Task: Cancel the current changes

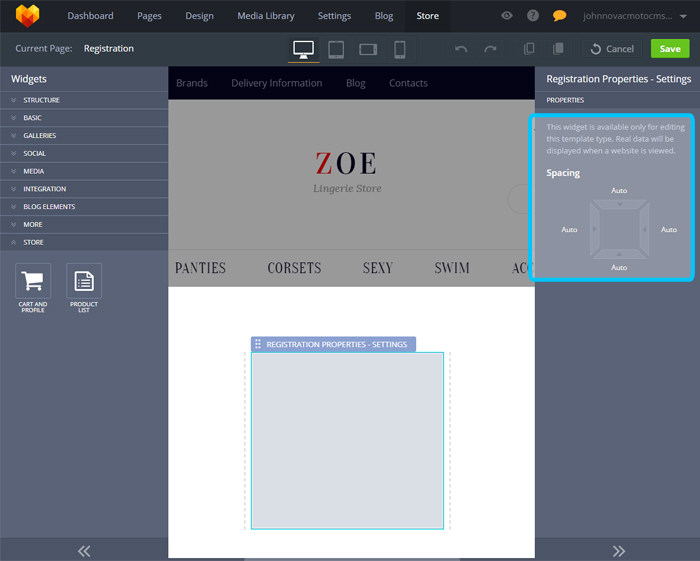Action: click(x=612, y=49)
